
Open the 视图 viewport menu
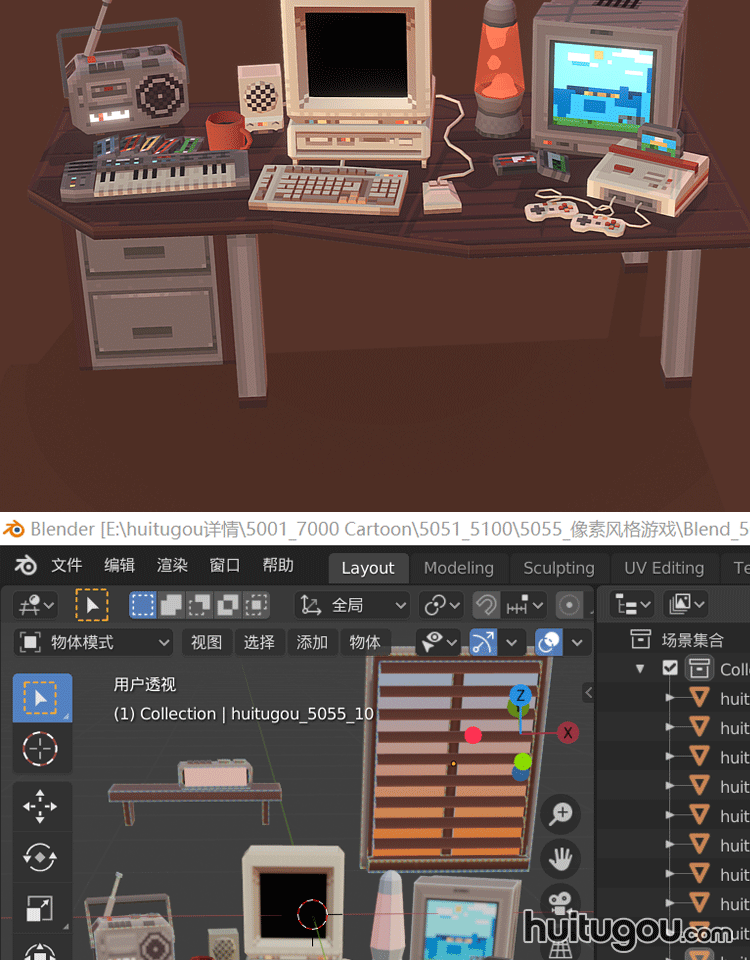(206, 642)
